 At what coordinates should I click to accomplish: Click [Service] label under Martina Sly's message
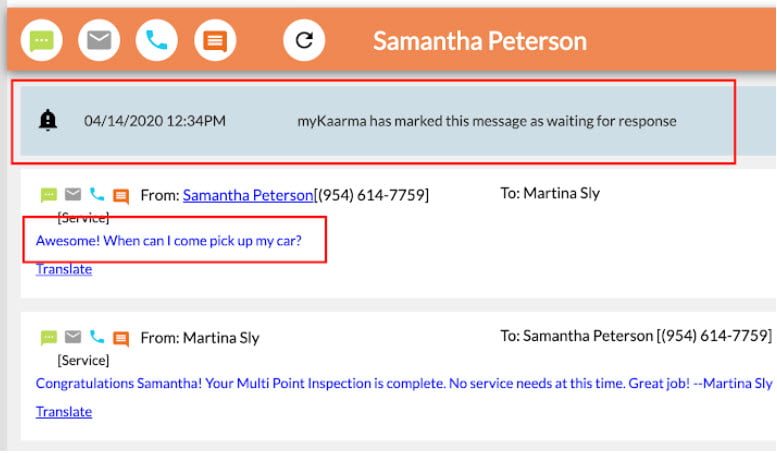point(83,360)
